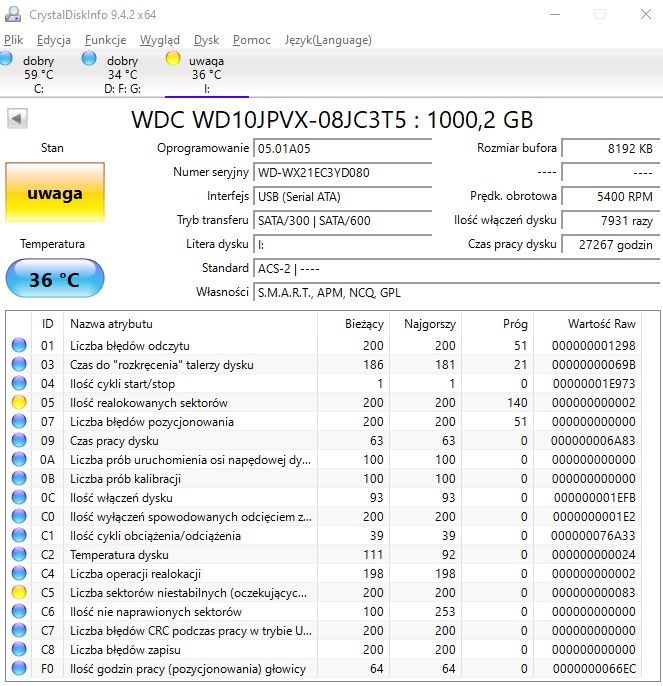
Task: Click the Interfejs field USB (Serial ATA)
Action: point(343,196)
